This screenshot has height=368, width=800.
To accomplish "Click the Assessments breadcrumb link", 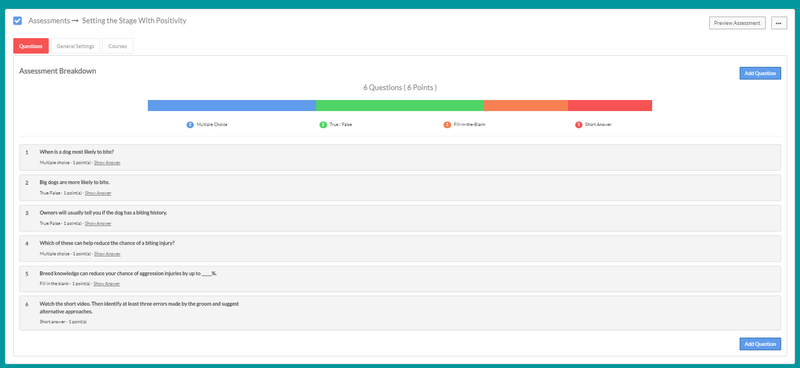I will 49,21.
